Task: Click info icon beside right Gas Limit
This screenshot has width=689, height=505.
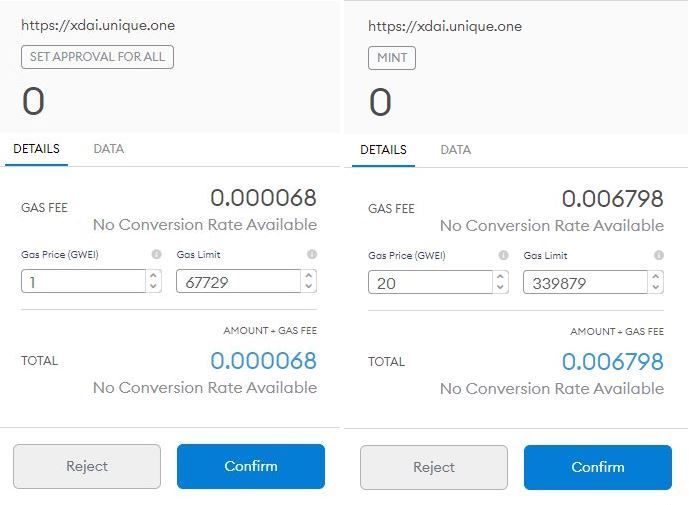Action: (659, 255)
